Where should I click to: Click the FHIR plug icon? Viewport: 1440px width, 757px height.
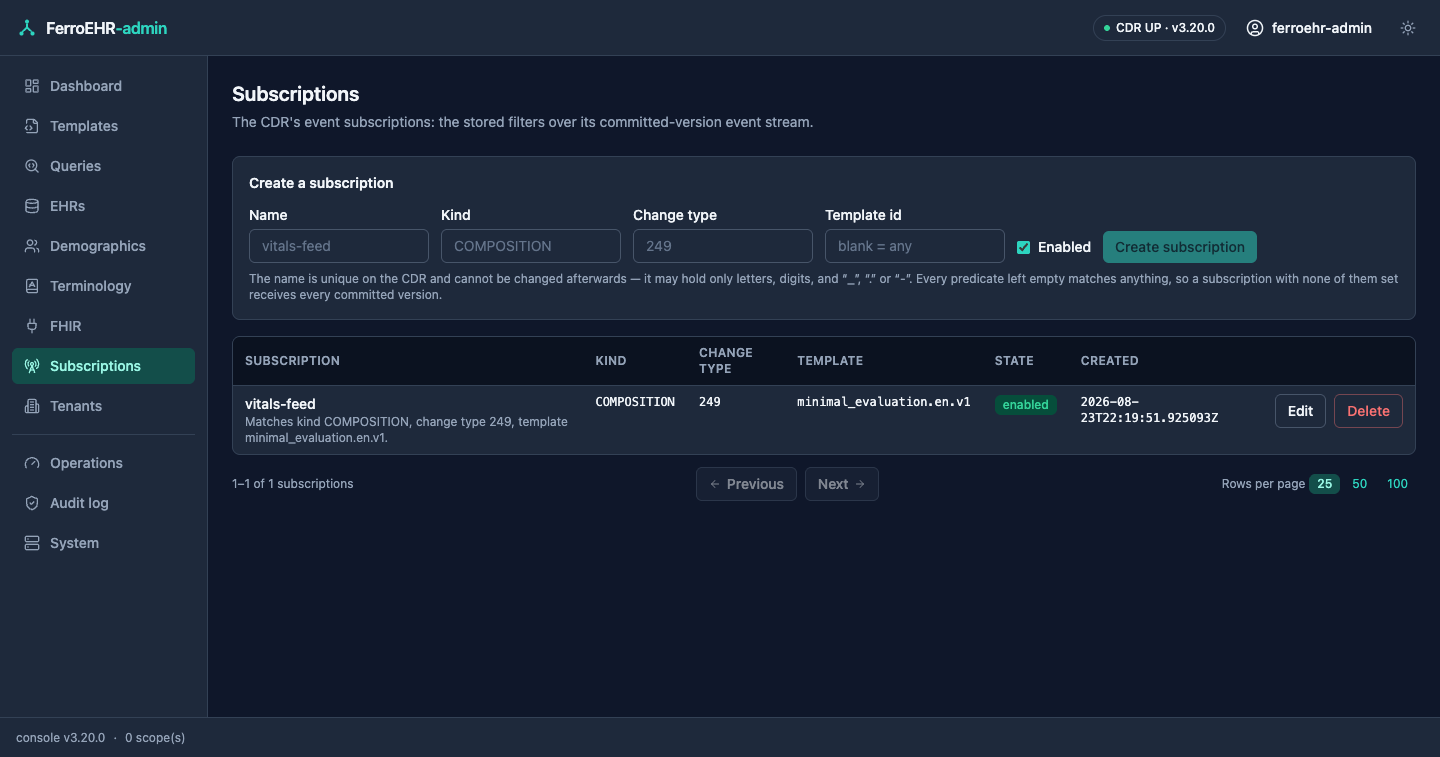pos(32,326)
